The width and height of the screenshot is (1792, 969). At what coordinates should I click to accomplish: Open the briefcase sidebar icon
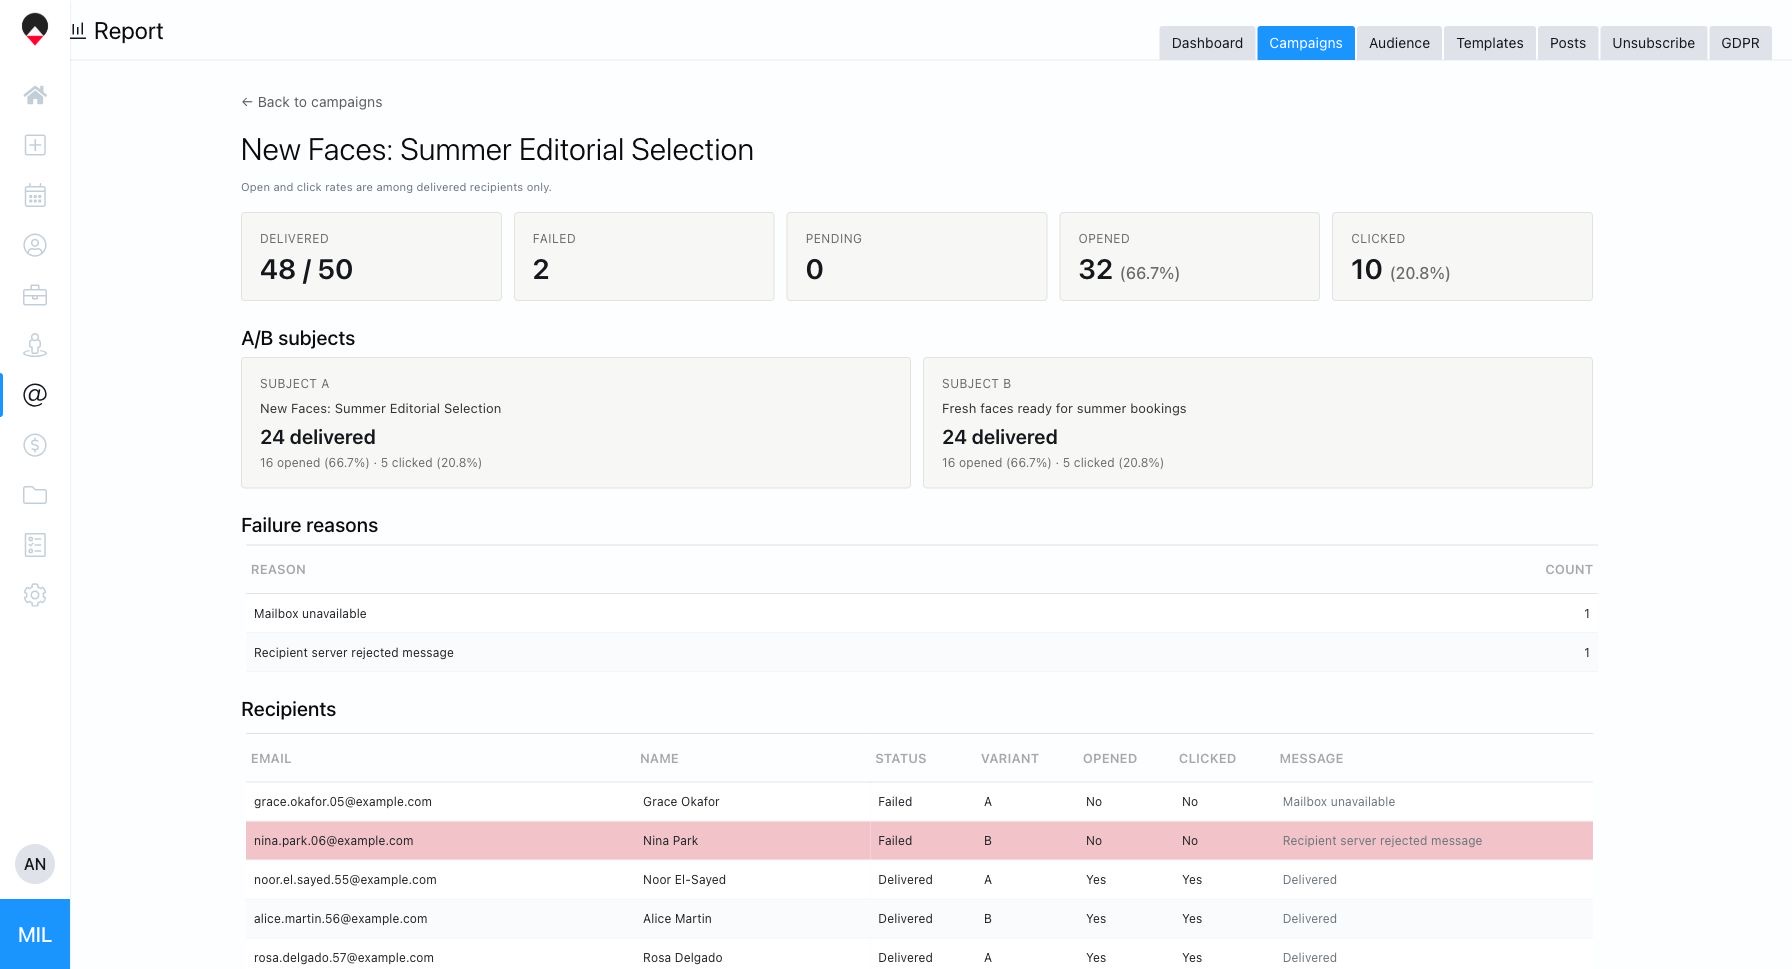point(35,295)
